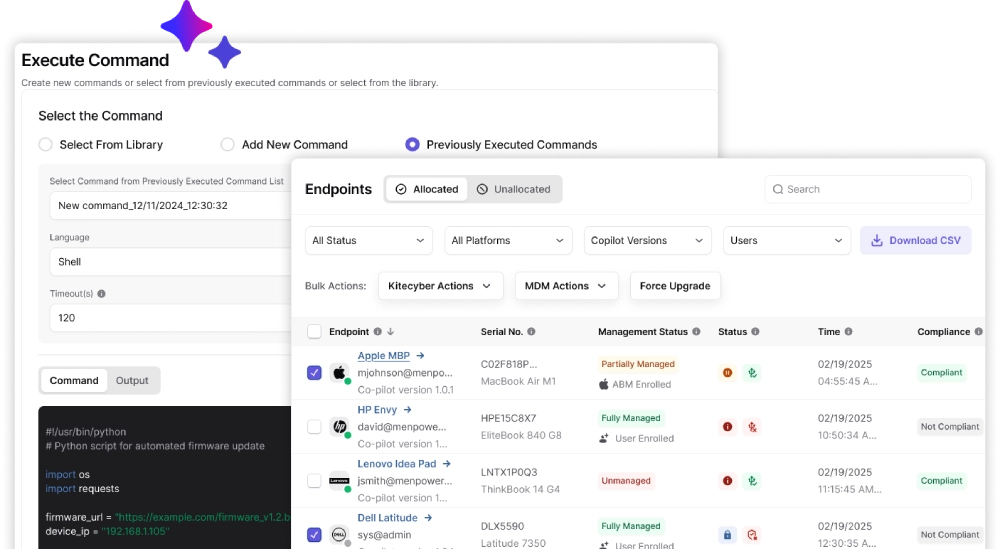
Task: Click into the endpoints Search field
Action: (868, 189)
